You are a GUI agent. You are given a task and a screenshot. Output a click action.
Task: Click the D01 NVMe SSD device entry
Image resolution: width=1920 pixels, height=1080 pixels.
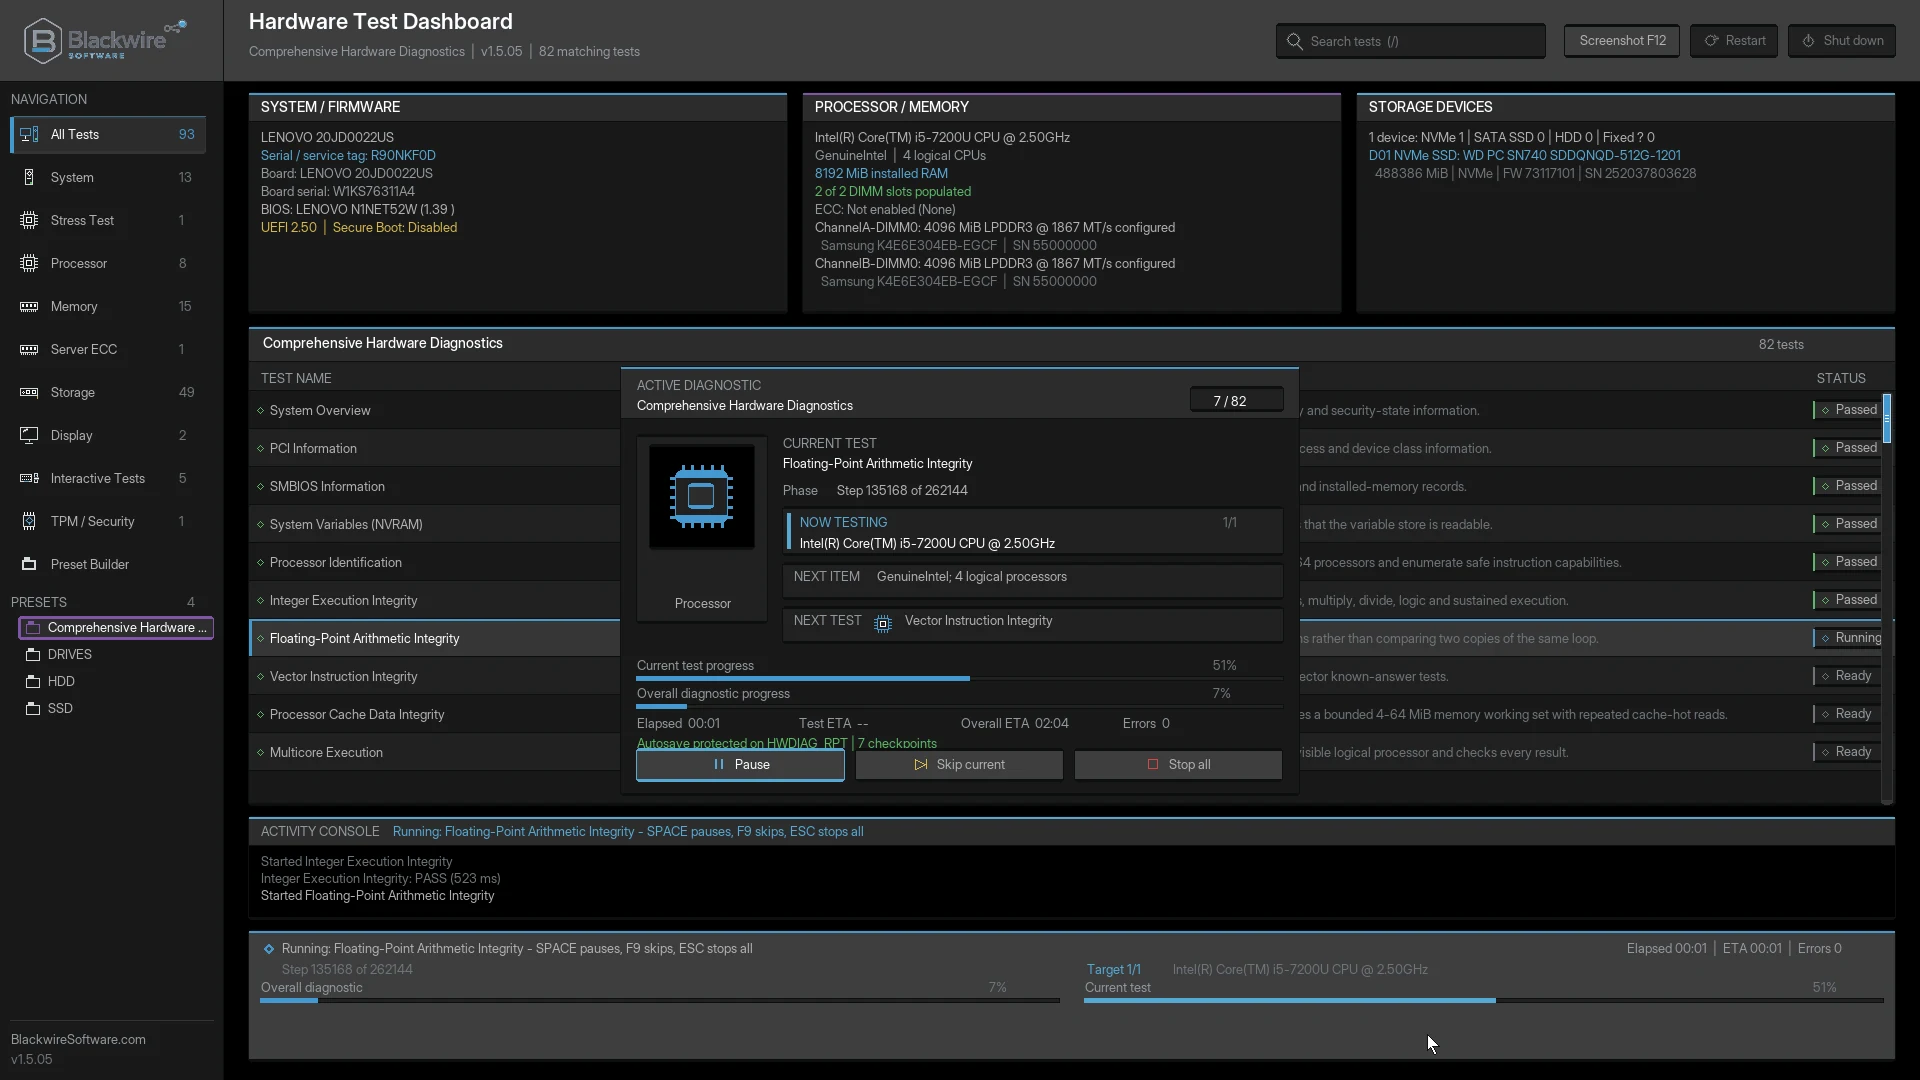1524,156
